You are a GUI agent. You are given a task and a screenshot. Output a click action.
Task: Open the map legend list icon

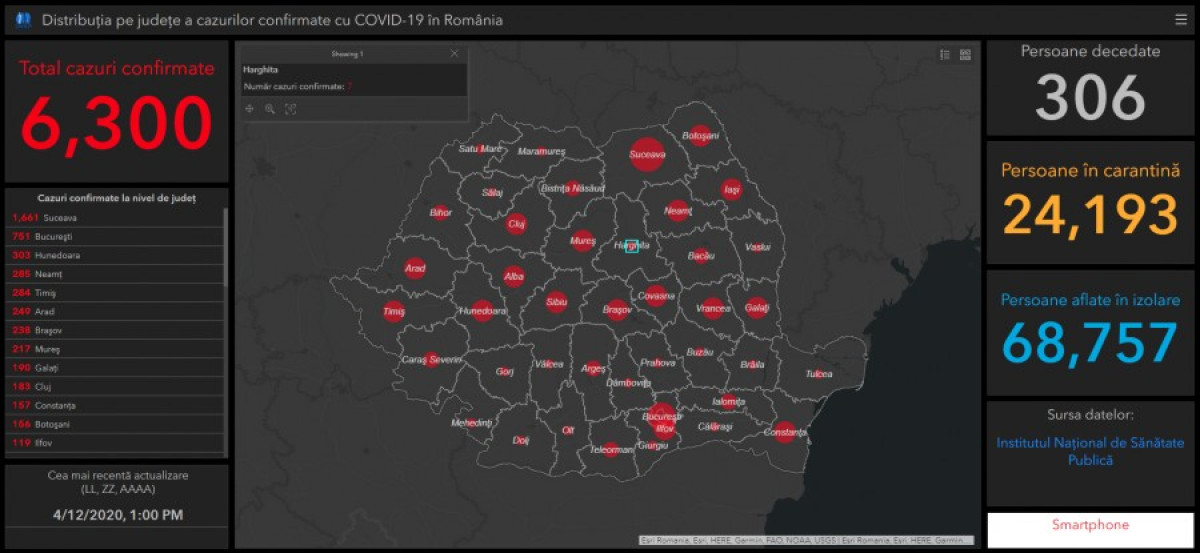(945, 55)
